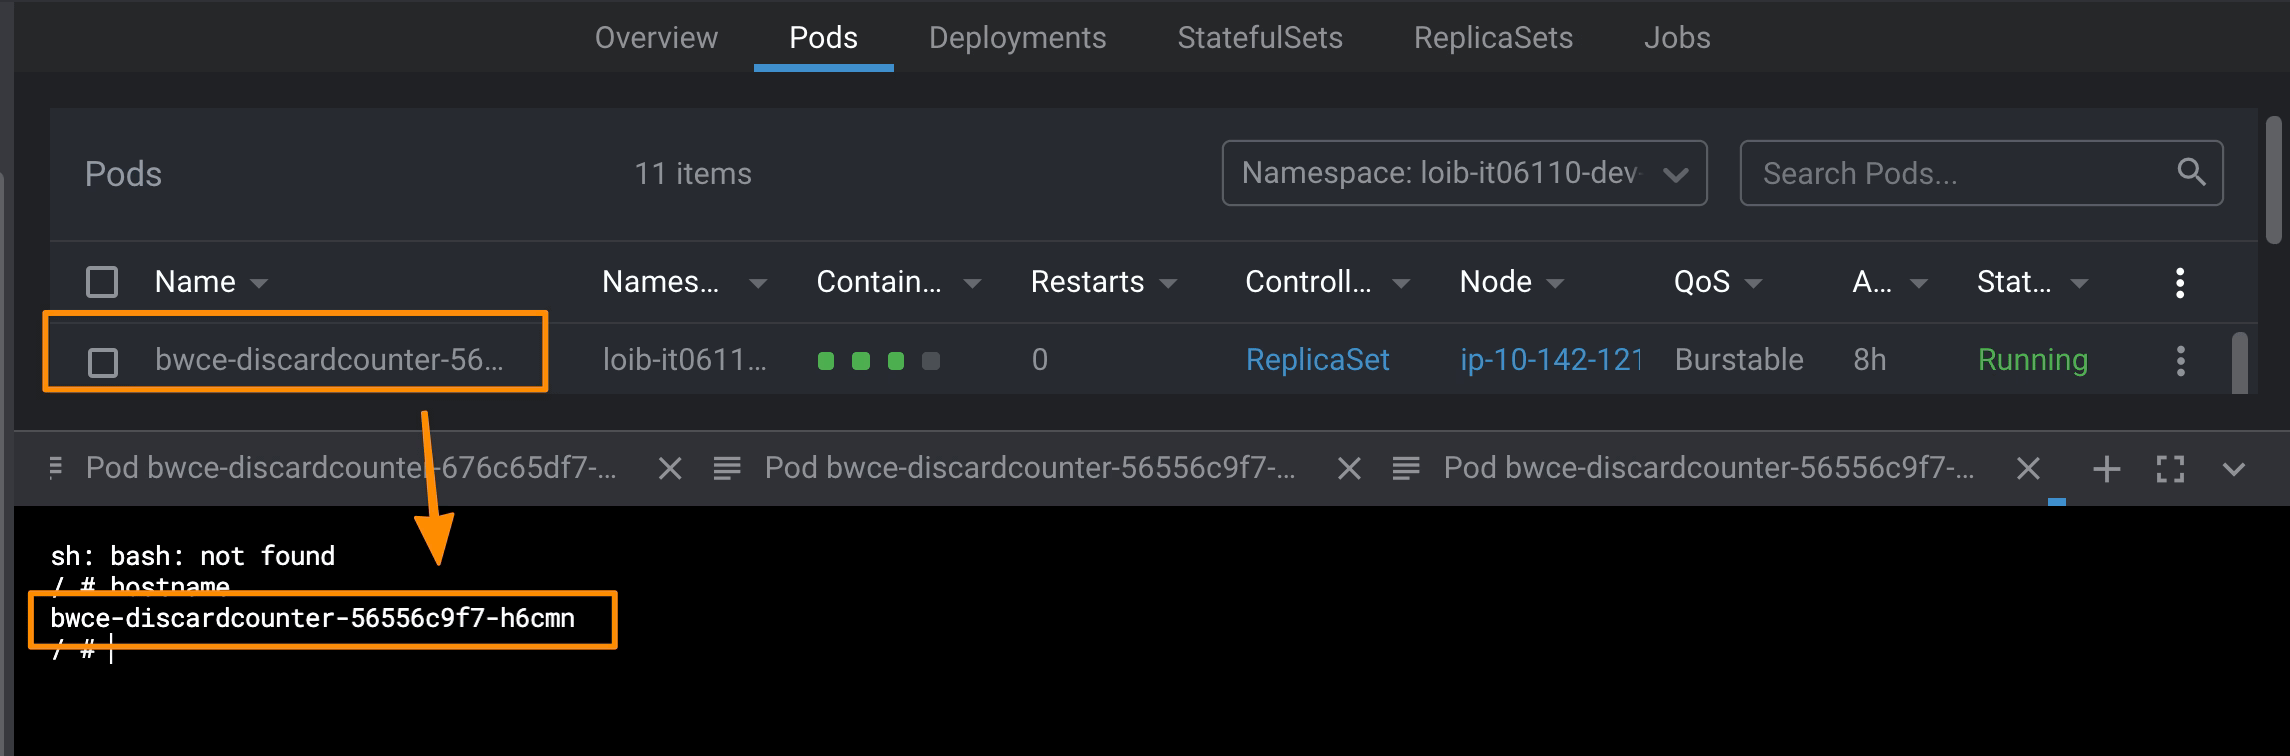Open the kebab menu on the pod row
This screenshot has height=756, width=2290.
(2180, 360)
